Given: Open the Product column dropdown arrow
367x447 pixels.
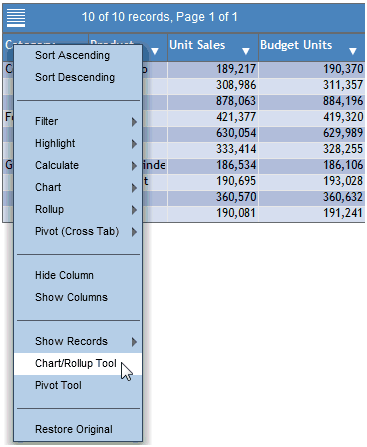Looking at the screenshot, I should pos(155,51).
